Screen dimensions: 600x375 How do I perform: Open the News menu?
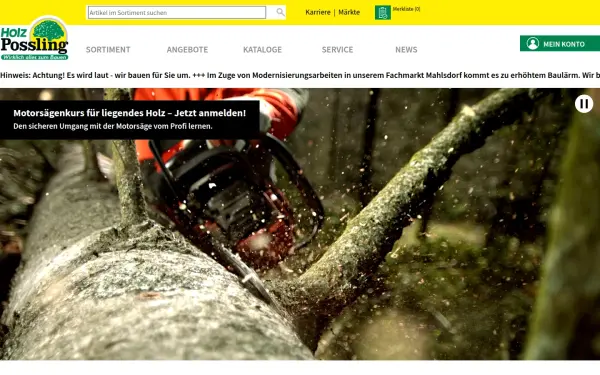tap(406, 49)
